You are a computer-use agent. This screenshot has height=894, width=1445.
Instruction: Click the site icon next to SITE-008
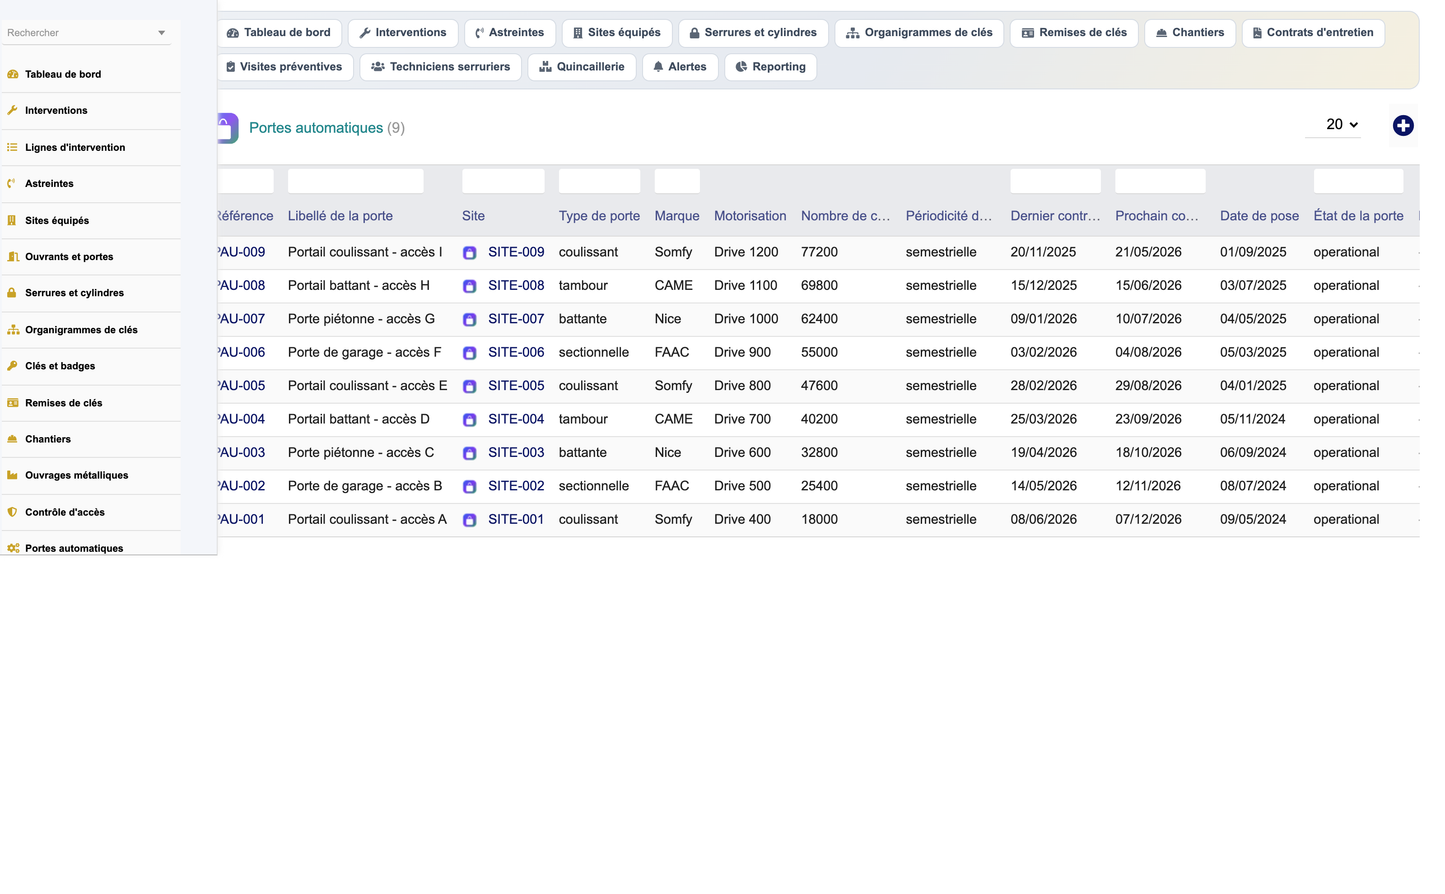[x=469, y=286]
